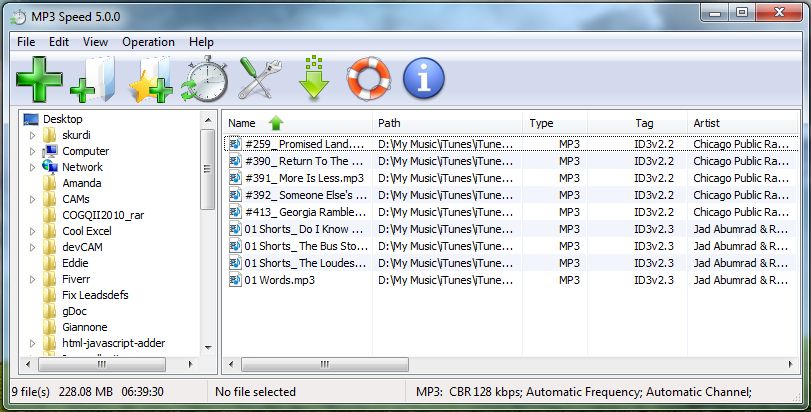The height and width of the screenshot is (412, 811).
Task: Click the stopwatch Change Speed icon
Action: pyautogui.click(x=204, y=79)
